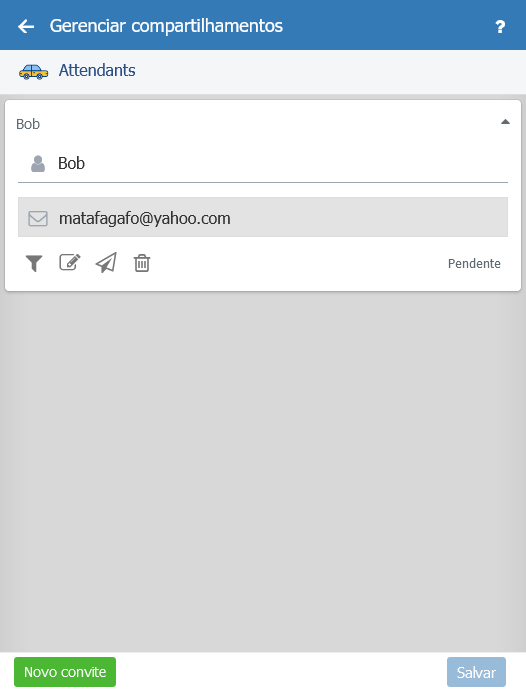Screen dimensions: 526x694
Task: Click the Bob card header label
Action: (x=28, y=124)
